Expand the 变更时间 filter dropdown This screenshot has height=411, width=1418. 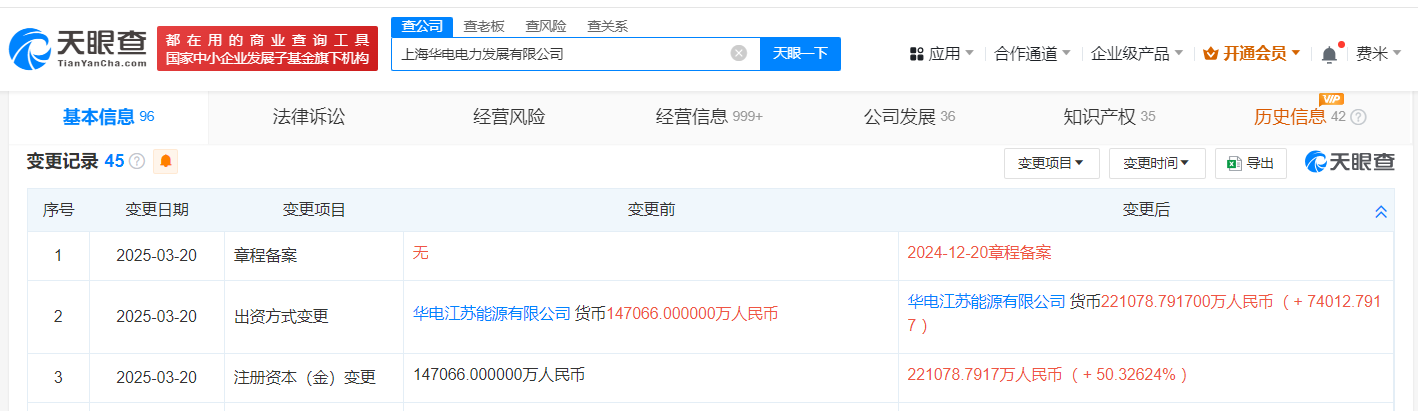[x=1156, y=163]
